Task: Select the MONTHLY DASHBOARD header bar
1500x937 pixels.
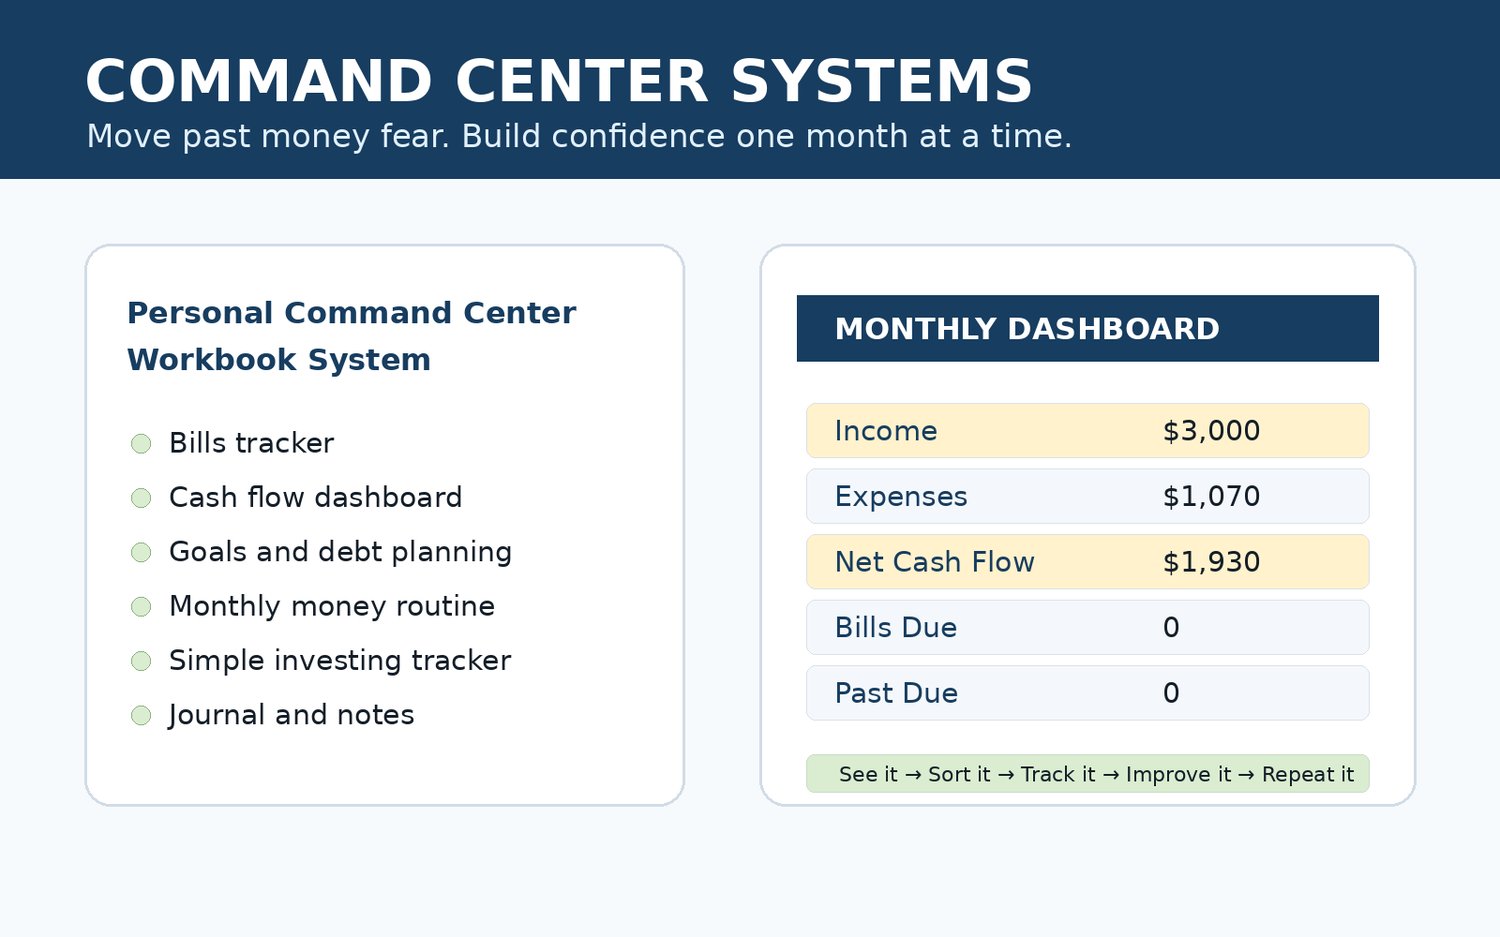Action: click(x=1088, y=328)
